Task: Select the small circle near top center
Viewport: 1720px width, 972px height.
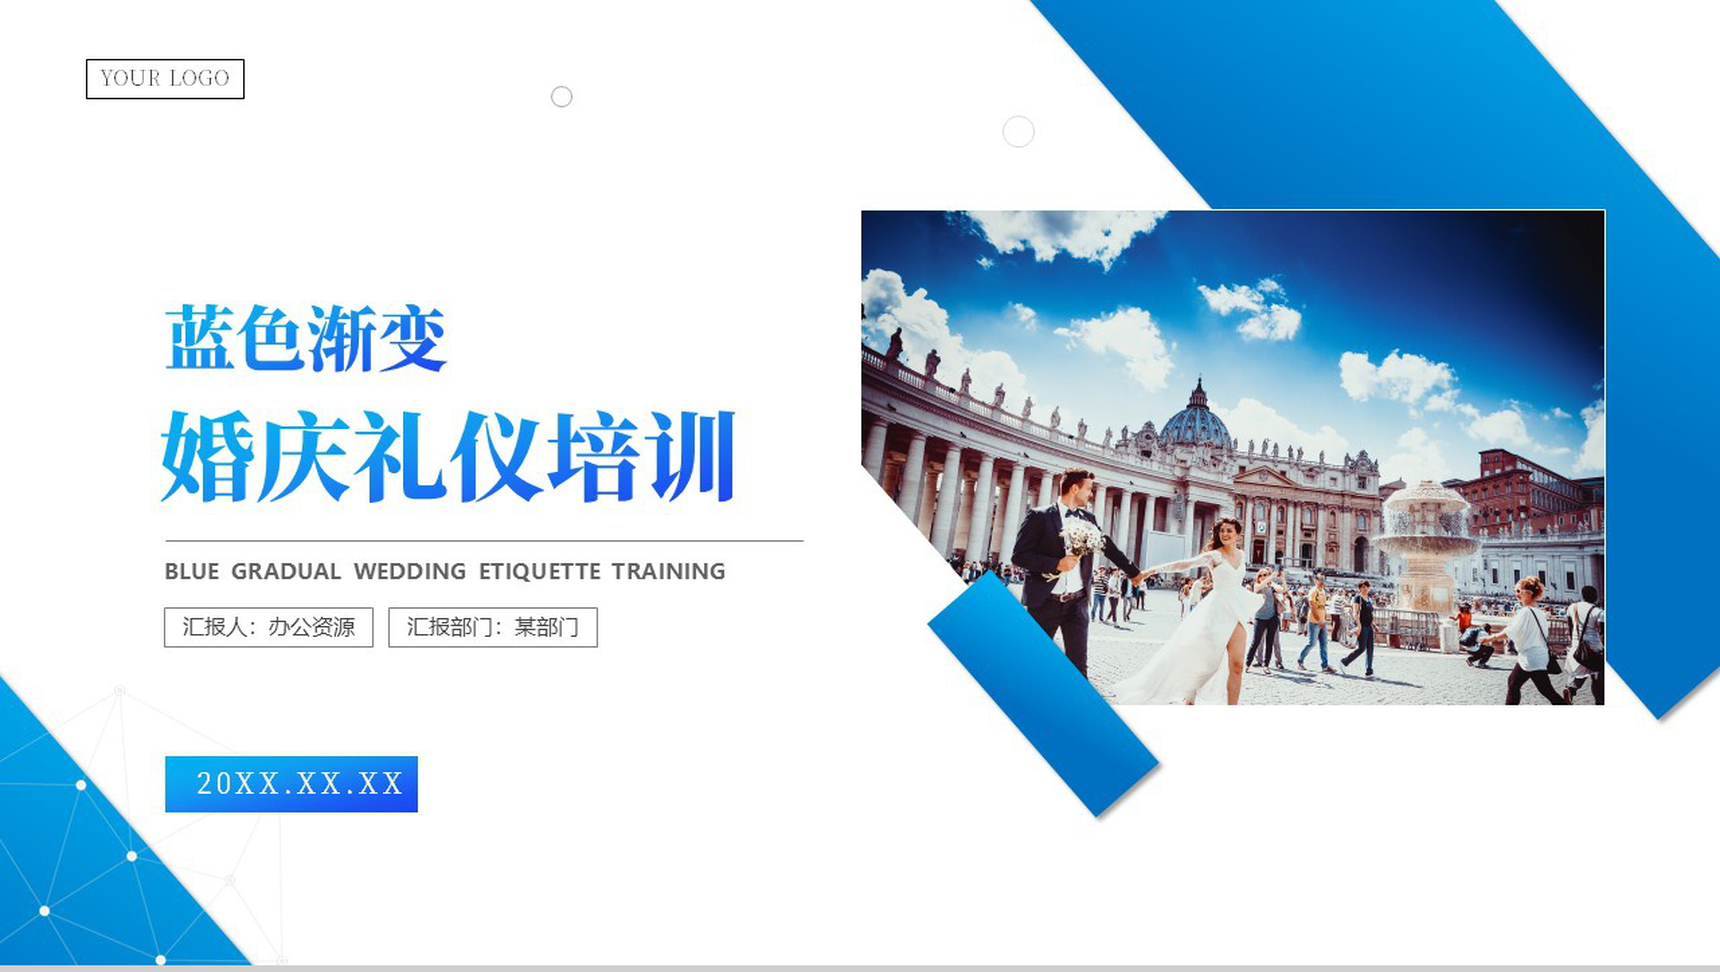Action: [562, 97]
